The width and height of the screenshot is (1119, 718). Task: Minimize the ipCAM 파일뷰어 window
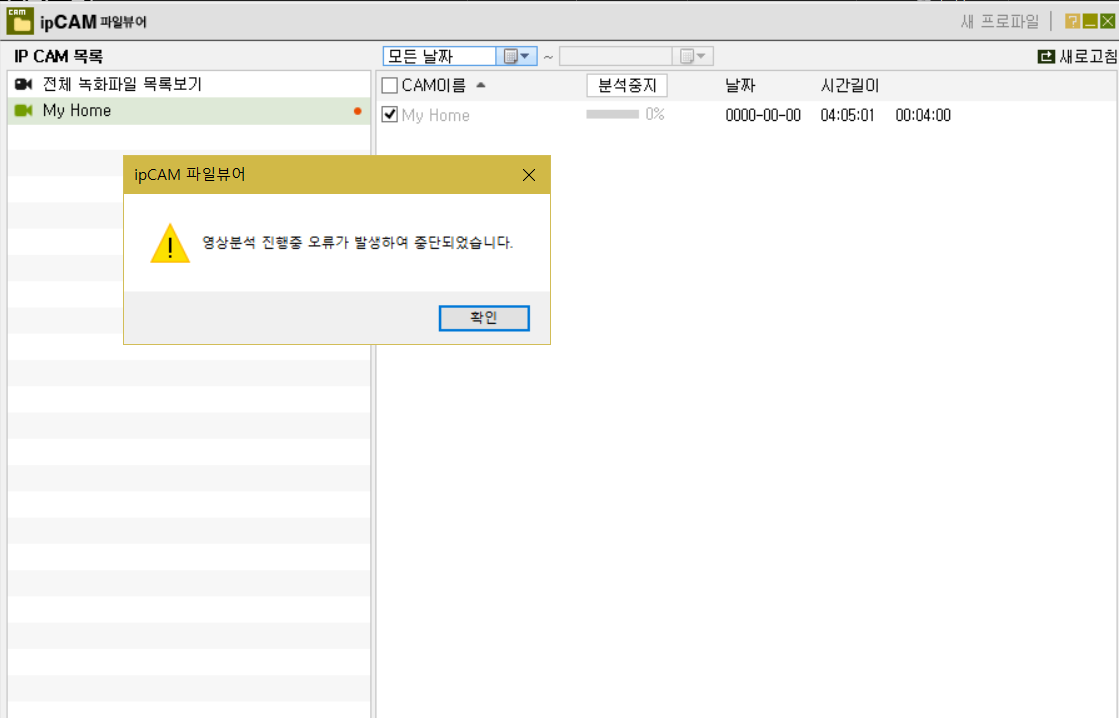click(1090, 21)
